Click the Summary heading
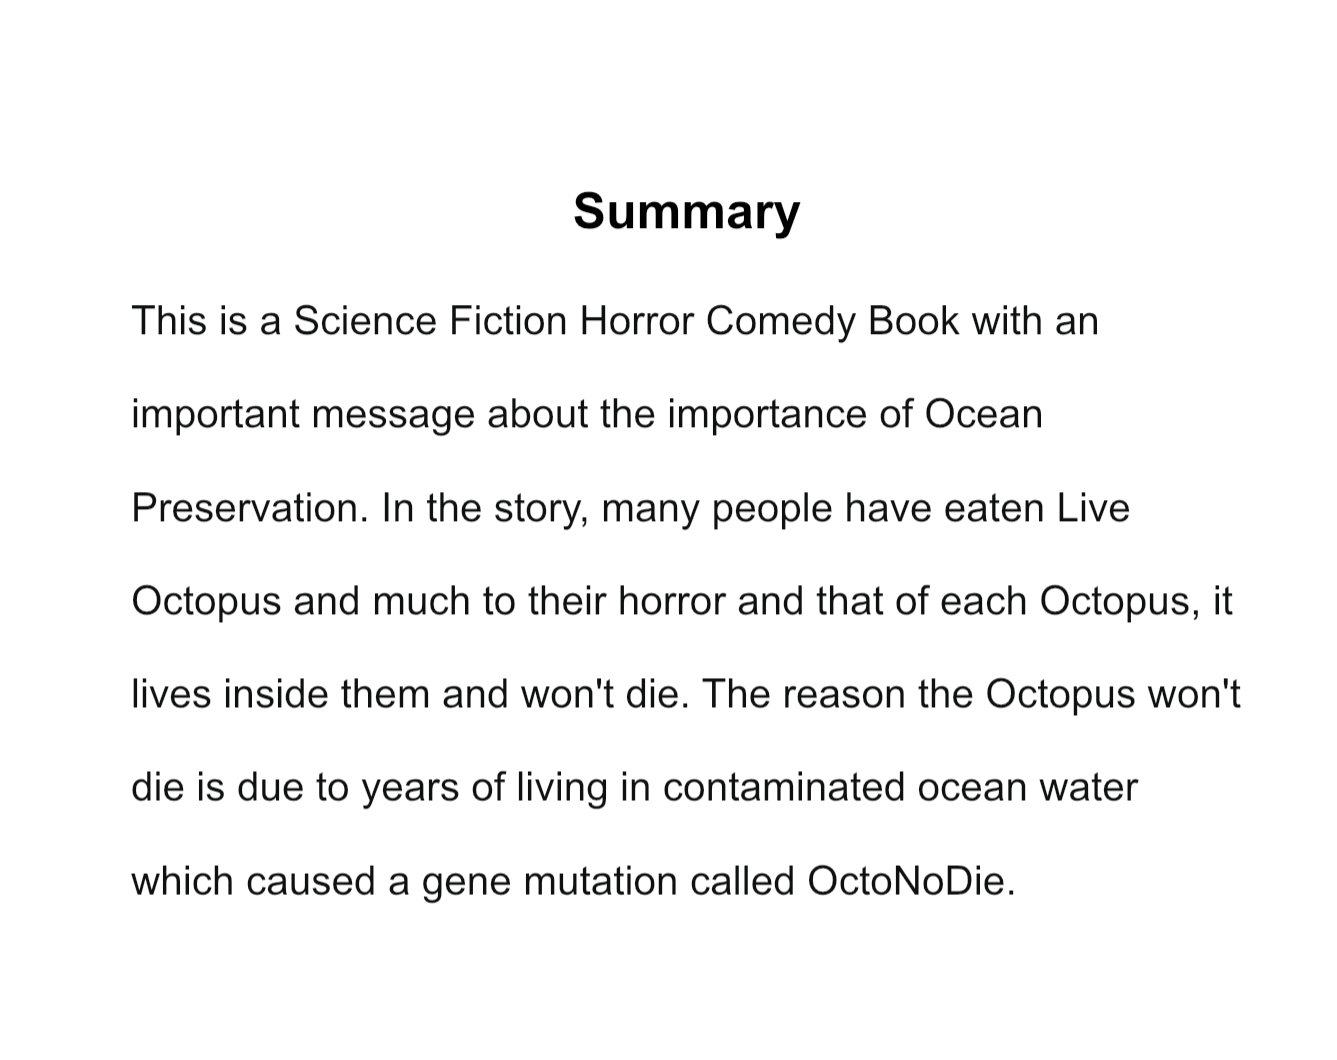This screenshot has width=1337, height=1060. click(x=686, y=212)
